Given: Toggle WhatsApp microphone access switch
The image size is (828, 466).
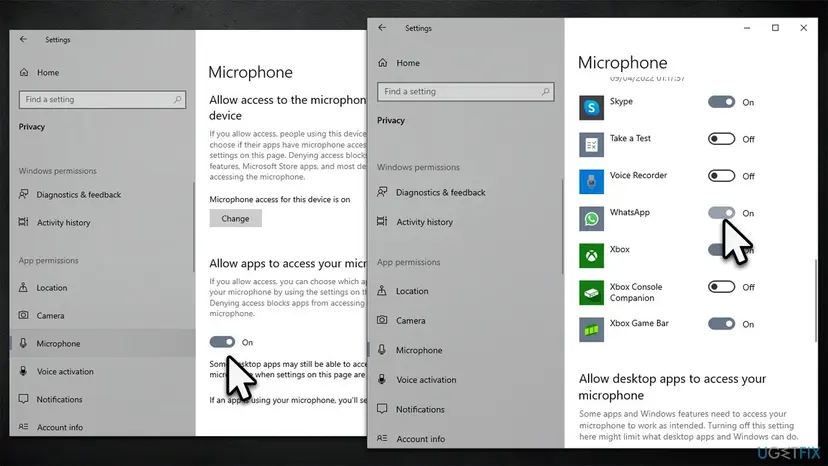Looking at the screenshot, I should [721, 213].
